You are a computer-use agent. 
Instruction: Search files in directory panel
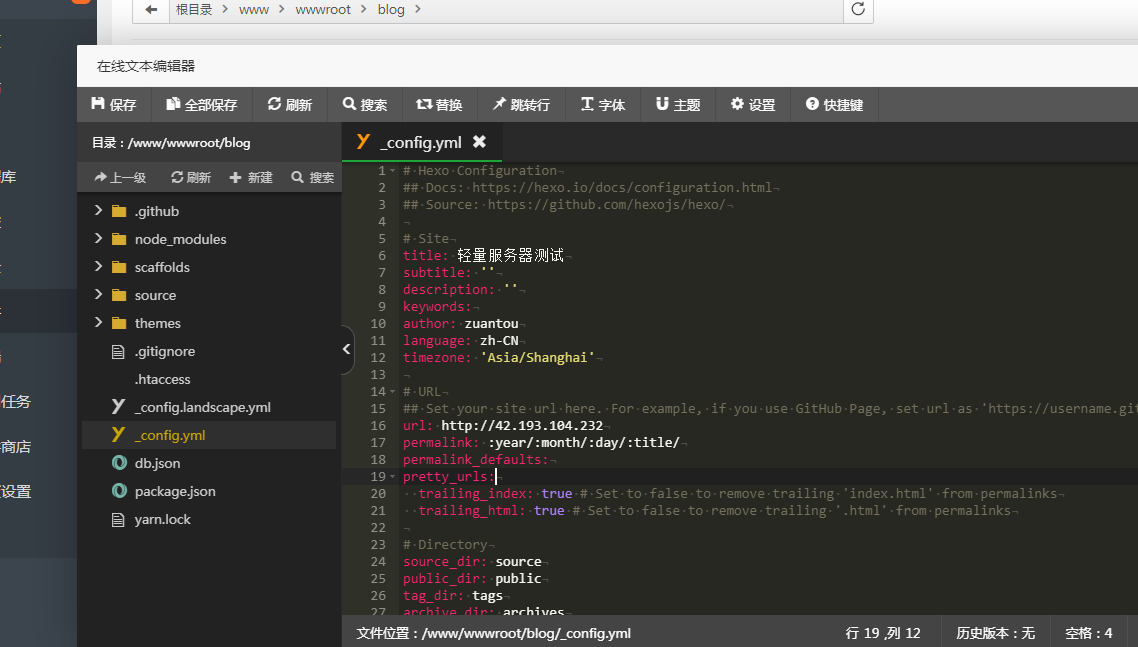(x=313, y=177)
